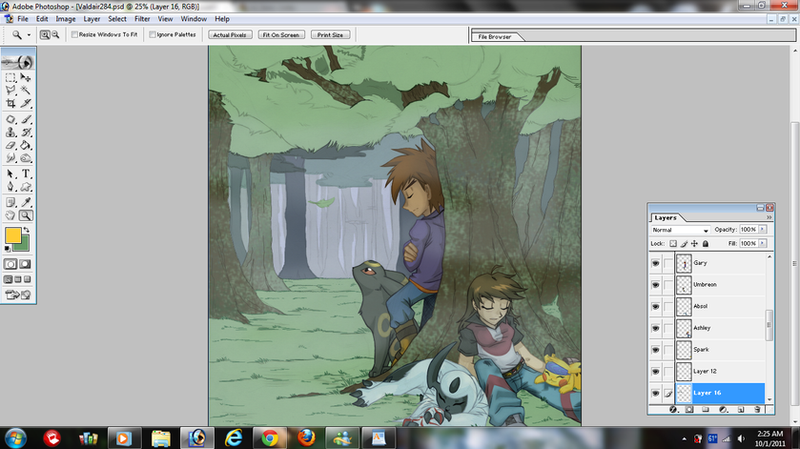The height and width of the screenshot is (449, 800).
Task: Open the Window menu
Action: (194, 19)
